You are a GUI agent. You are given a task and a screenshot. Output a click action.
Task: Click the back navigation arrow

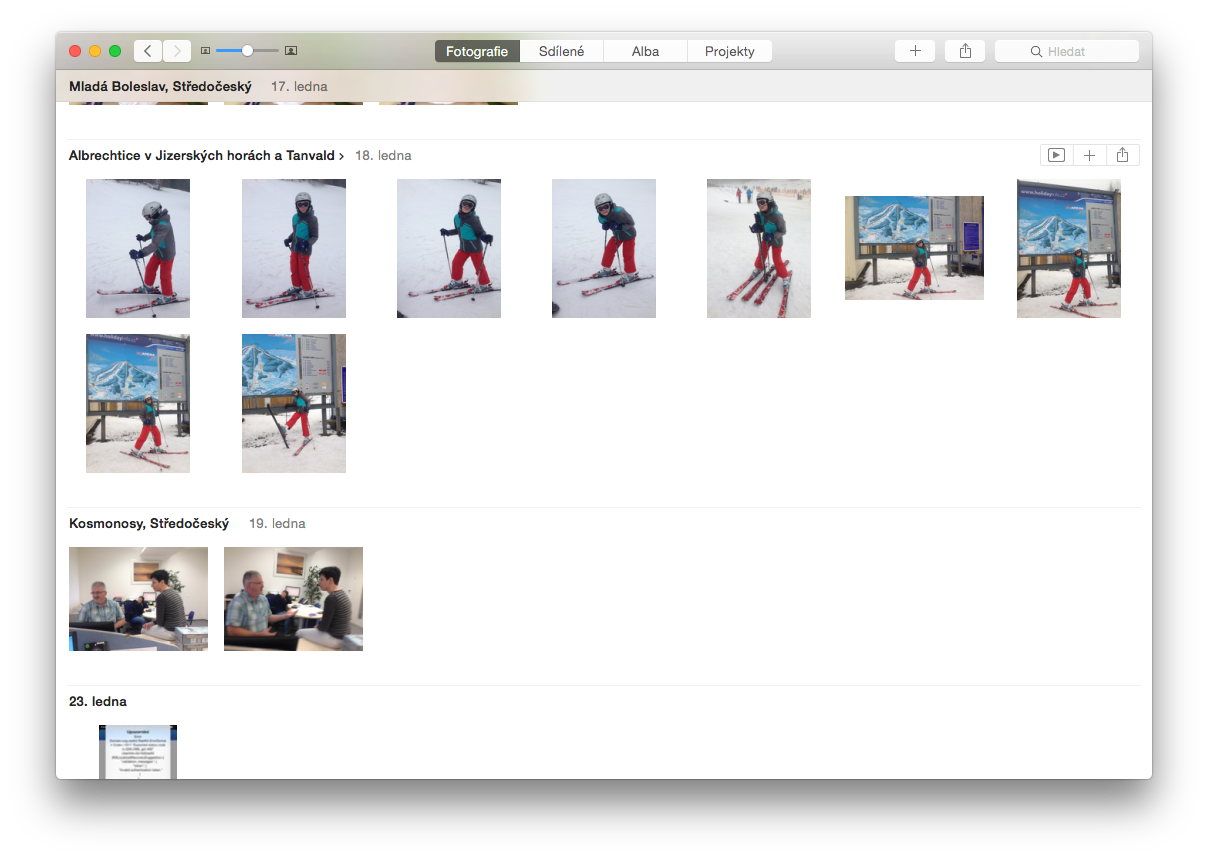point(148,51)
